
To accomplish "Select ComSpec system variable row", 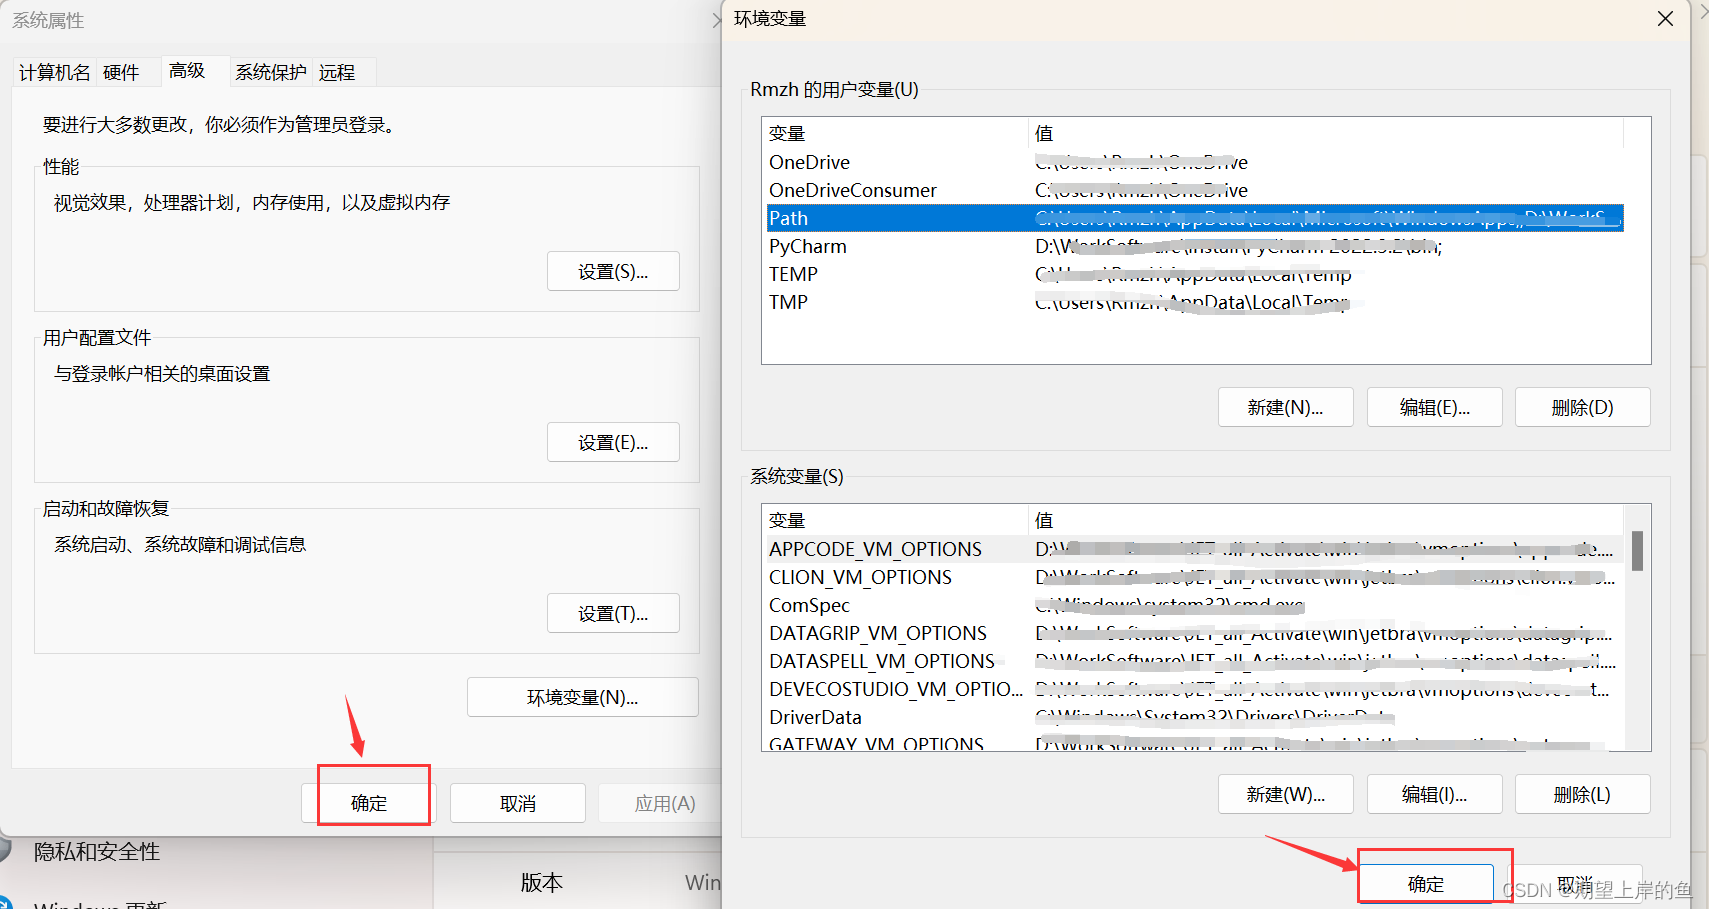I will pos(1195,605).
